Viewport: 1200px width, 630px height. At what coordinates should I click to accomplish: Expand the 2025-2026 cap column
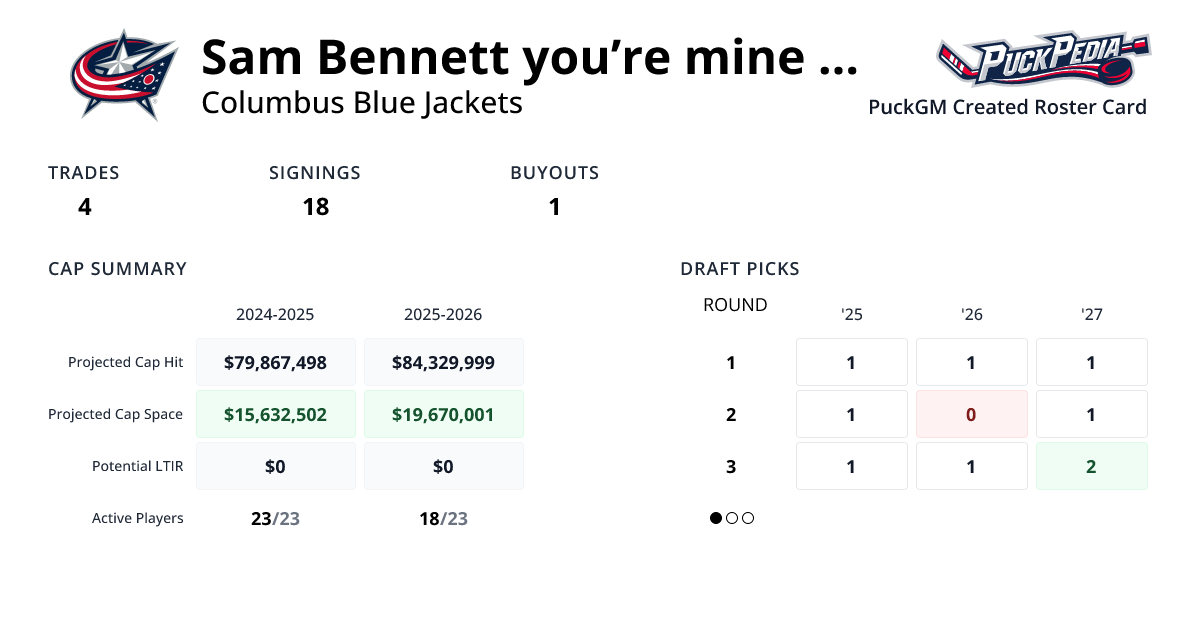(444, 314)
